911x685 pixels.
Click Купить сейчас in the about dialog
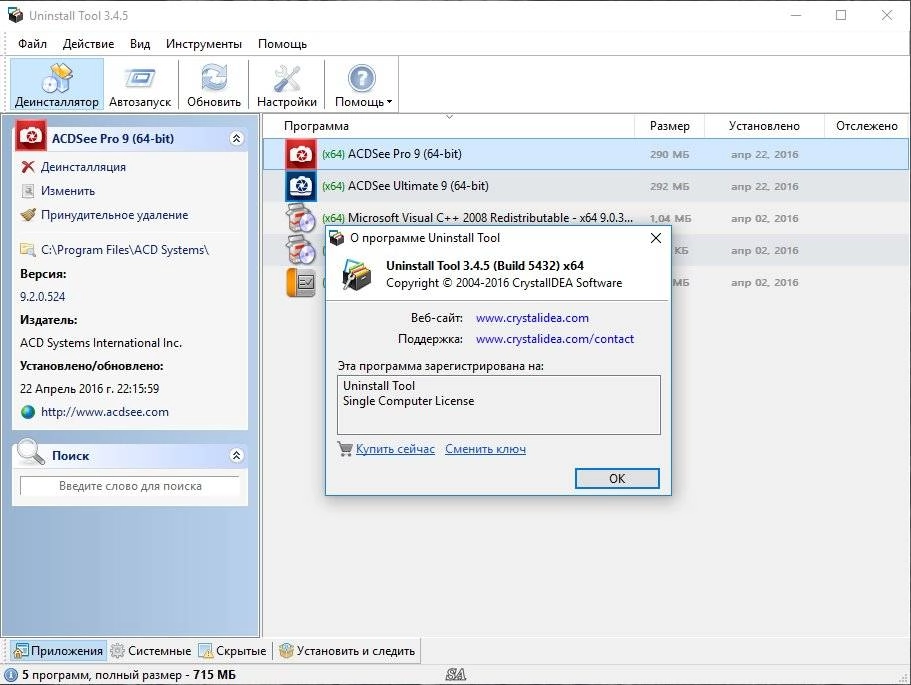tap(395, 449)
